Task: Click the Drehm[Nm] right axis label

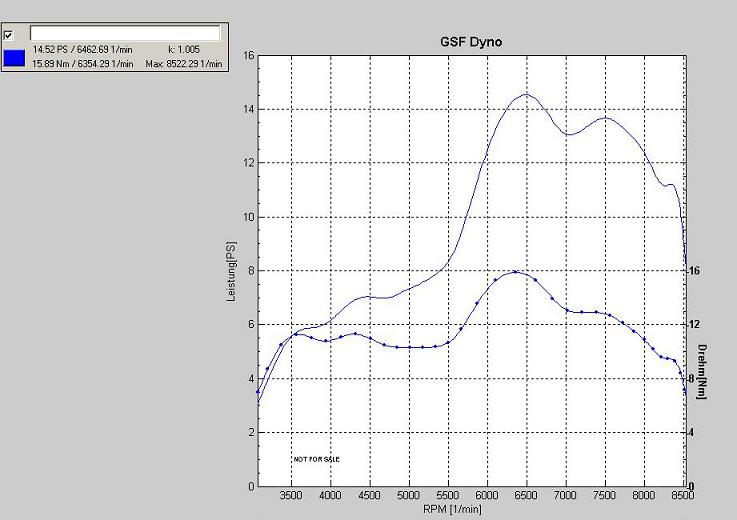Action: (x=702, y=366)
